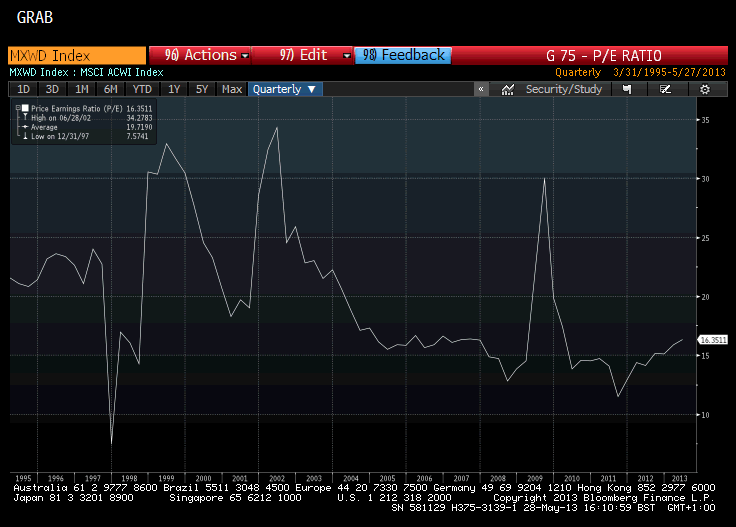Click the Security/Study chart icon

click(508, 89)
